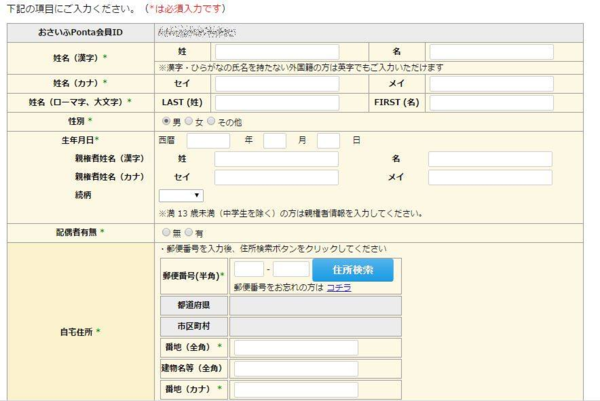Choose 無 for 配偶者有無
This screenshot has width=600, height=401.
[166, 232]
